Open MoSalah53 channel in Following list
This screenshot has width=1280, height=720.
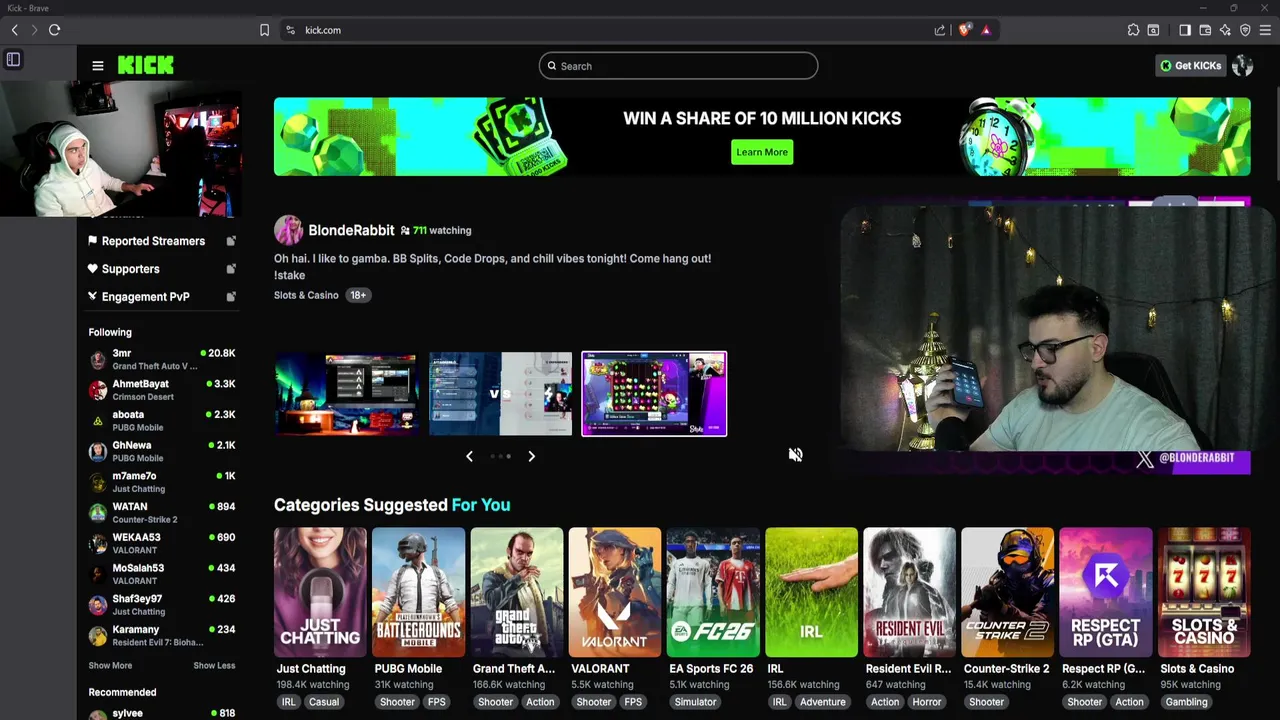(161, 574)
